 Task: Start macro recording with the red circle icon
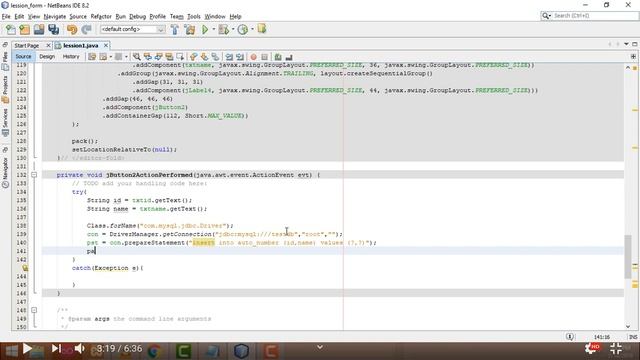253,57
